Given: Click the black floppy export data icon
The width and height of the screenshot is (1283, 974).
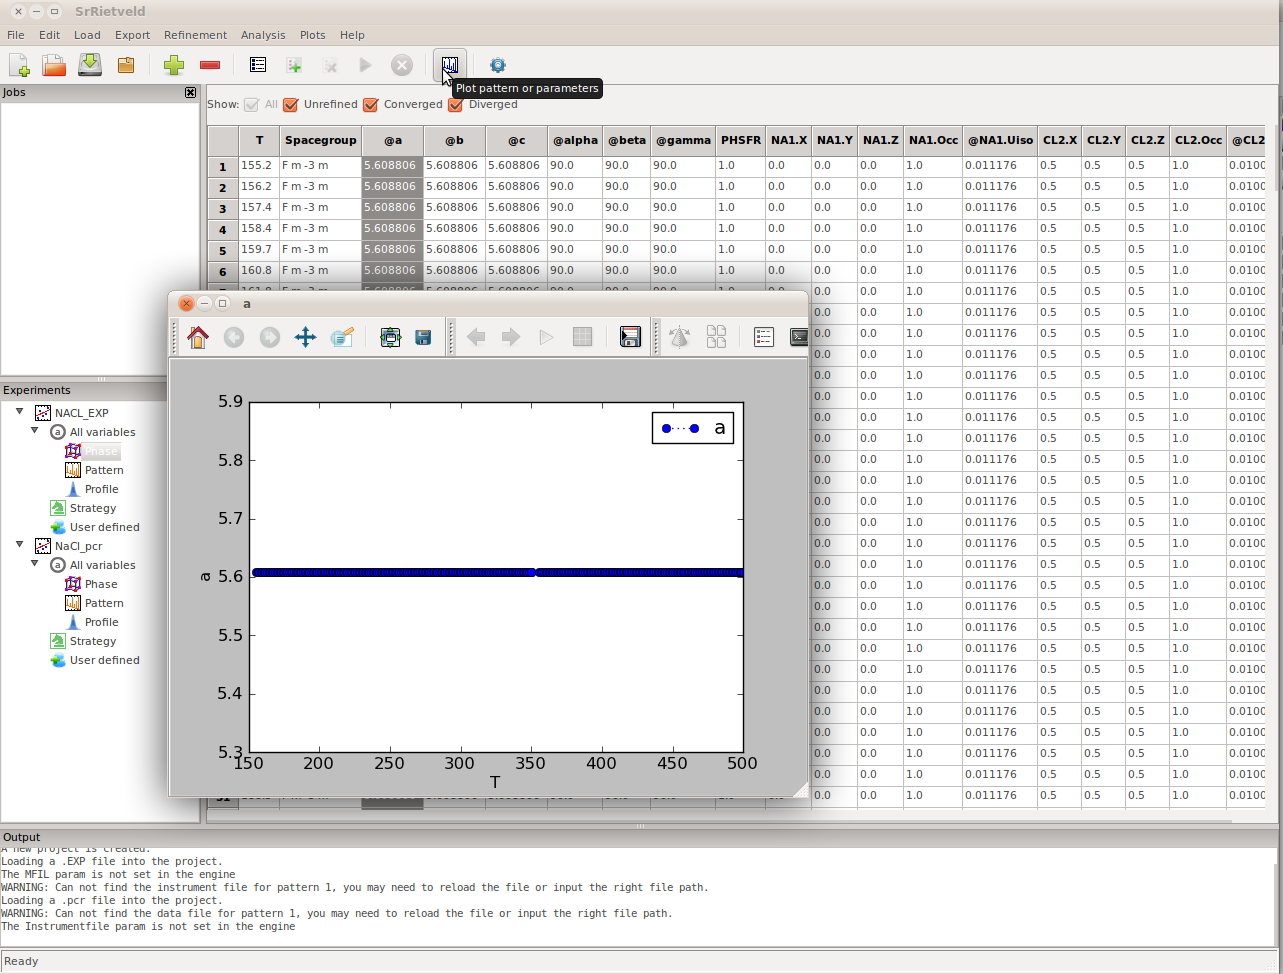Looking at the screenshot, I should coord(631,337).
